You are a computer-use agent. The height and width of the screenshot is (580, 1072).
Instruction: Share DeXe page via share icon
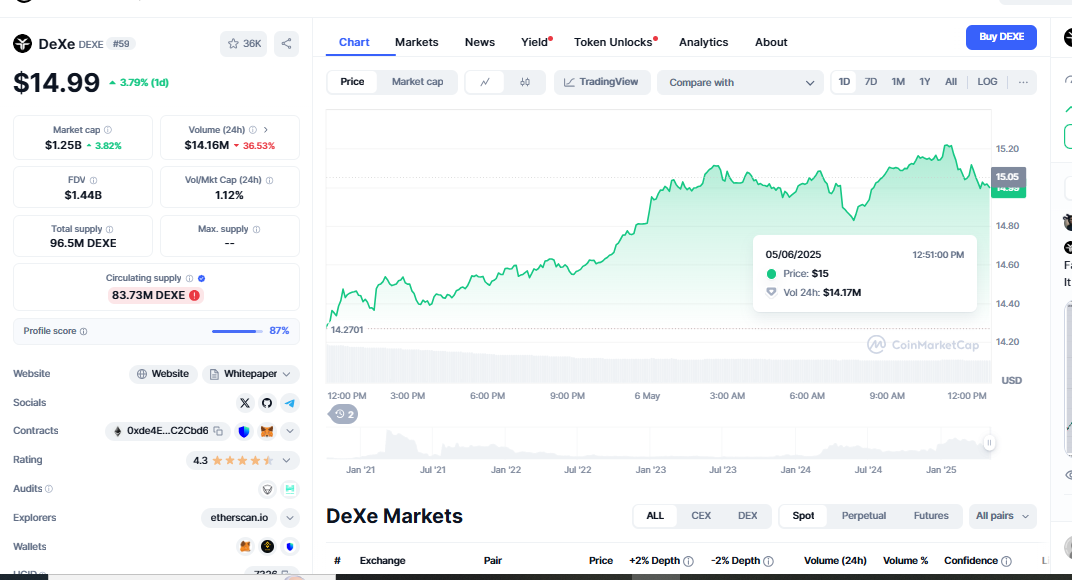tap(286, 44)
